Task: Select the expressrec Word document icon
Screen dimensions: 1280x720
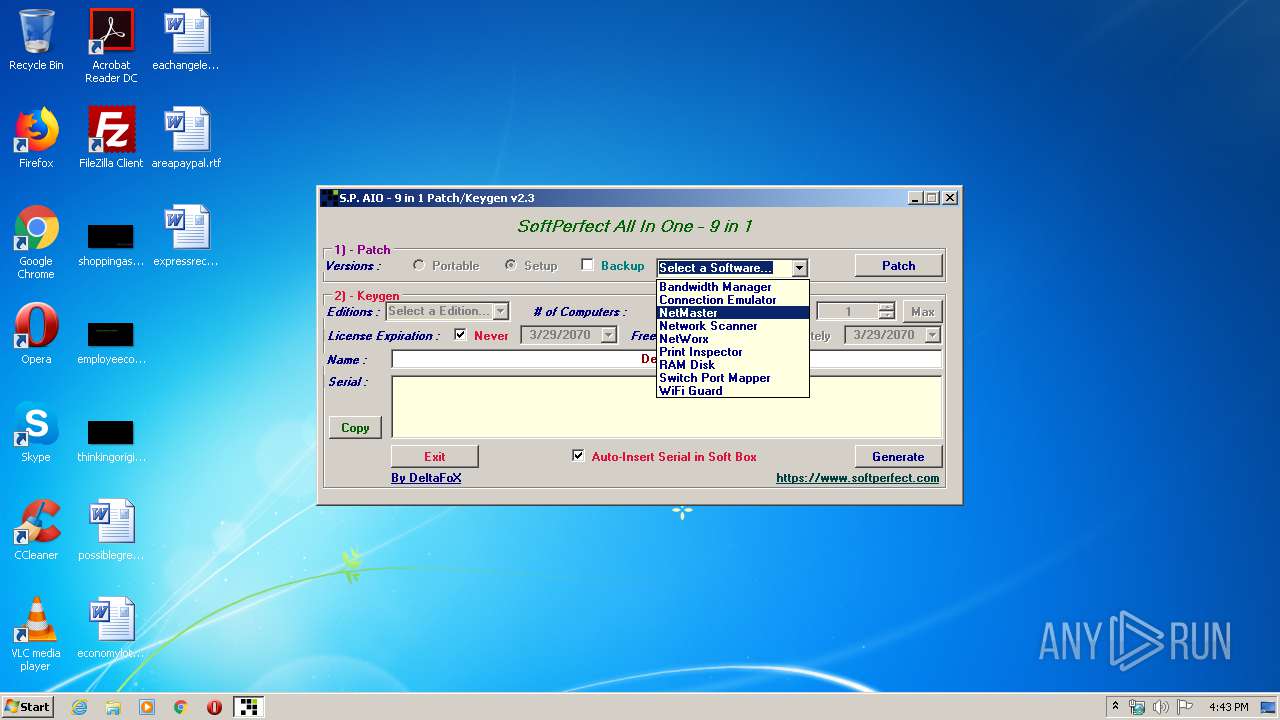Action: pos(186,236)
